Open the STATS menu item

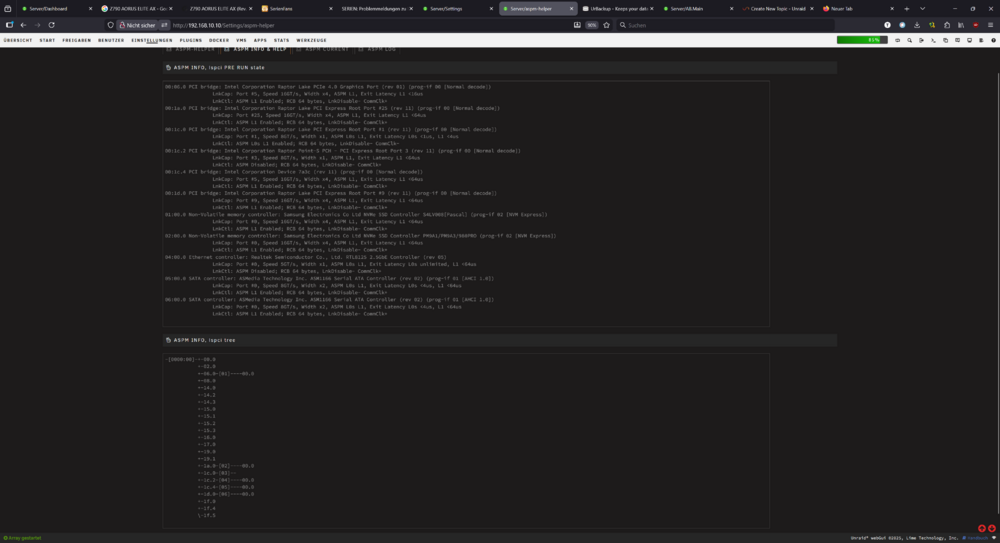pos(281,40)
